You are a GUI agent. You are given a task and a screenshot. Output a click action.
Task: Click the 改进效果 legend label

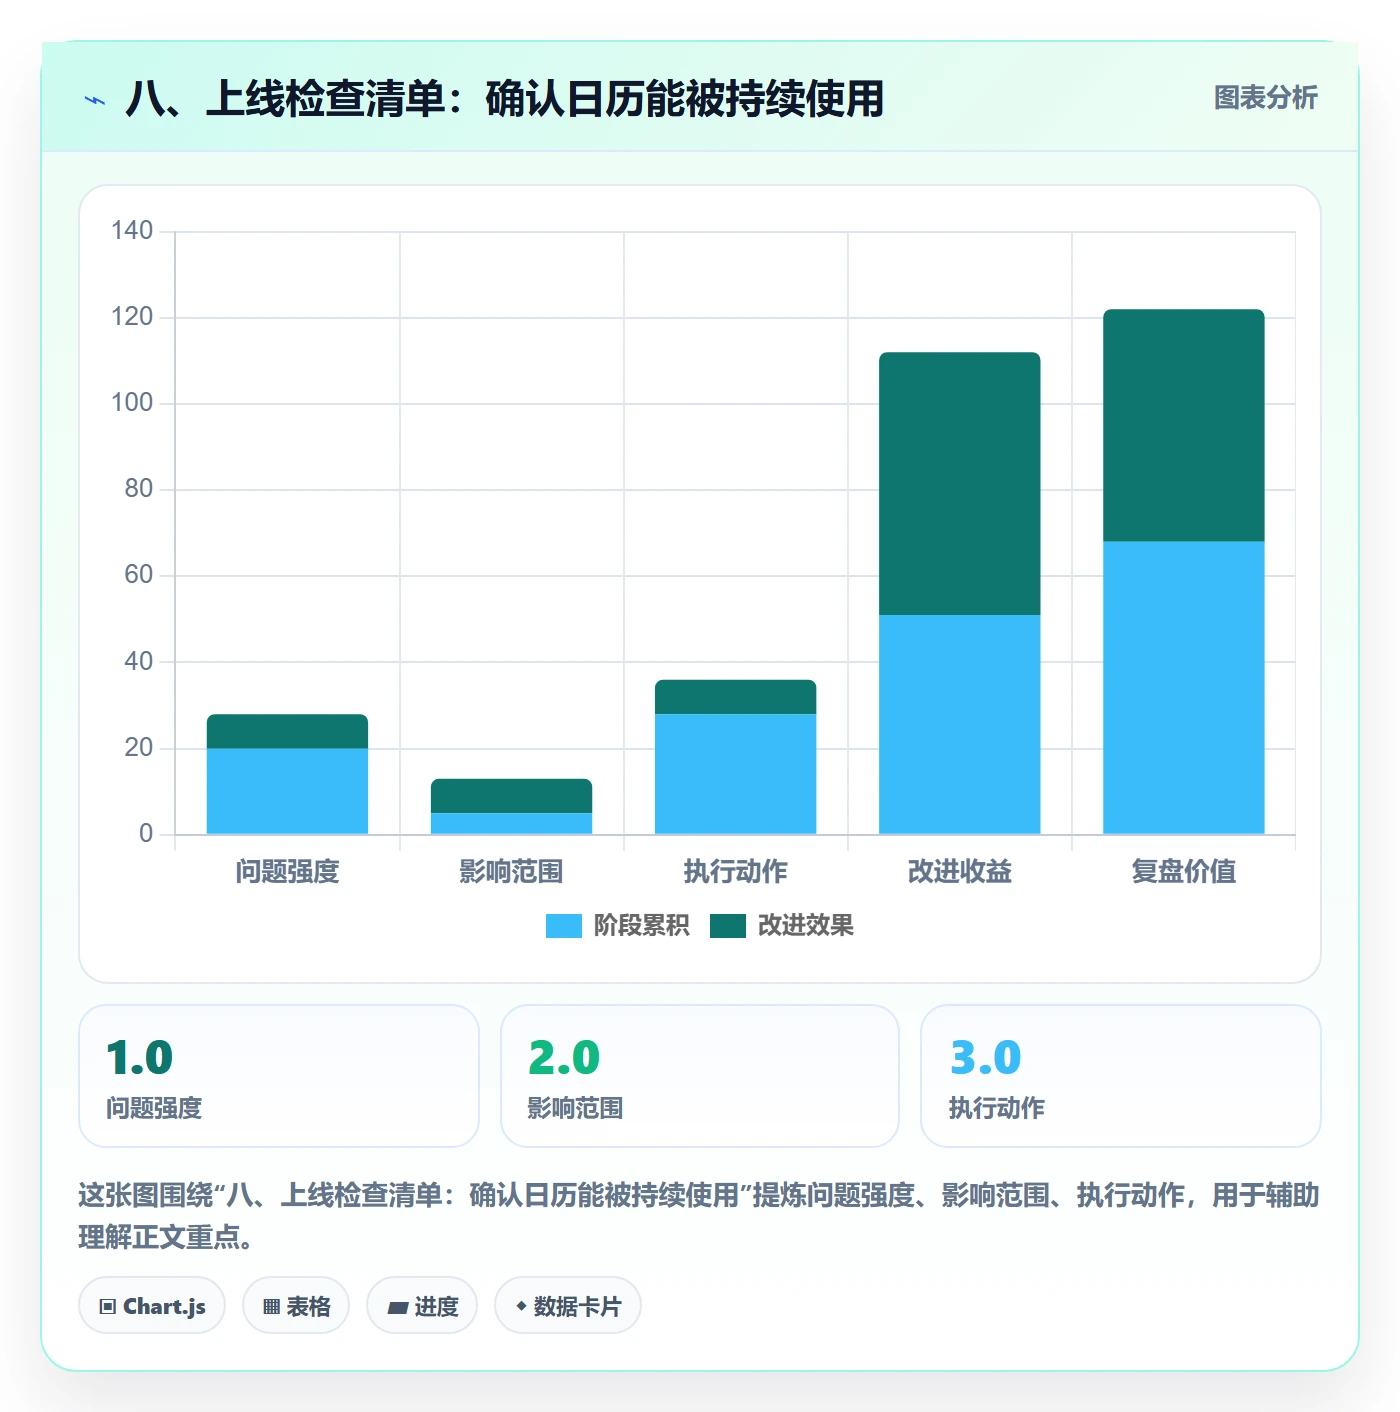(x=805, y=926)
